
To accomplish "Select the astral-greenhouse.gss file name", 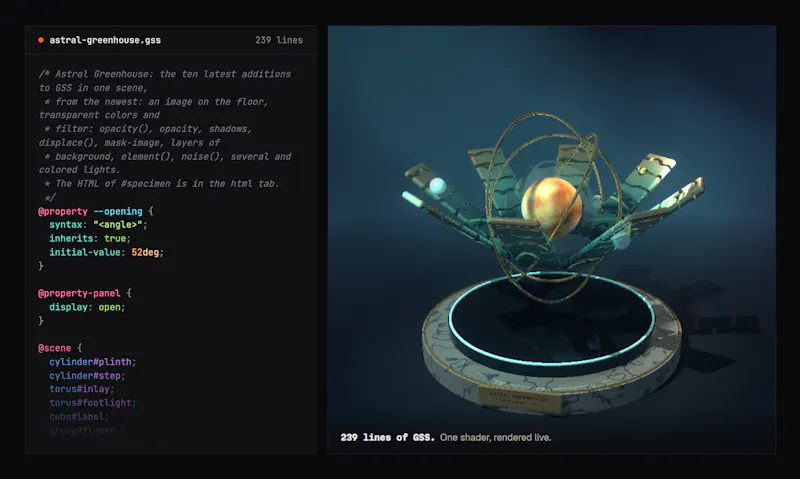I will tap(105, 40).
